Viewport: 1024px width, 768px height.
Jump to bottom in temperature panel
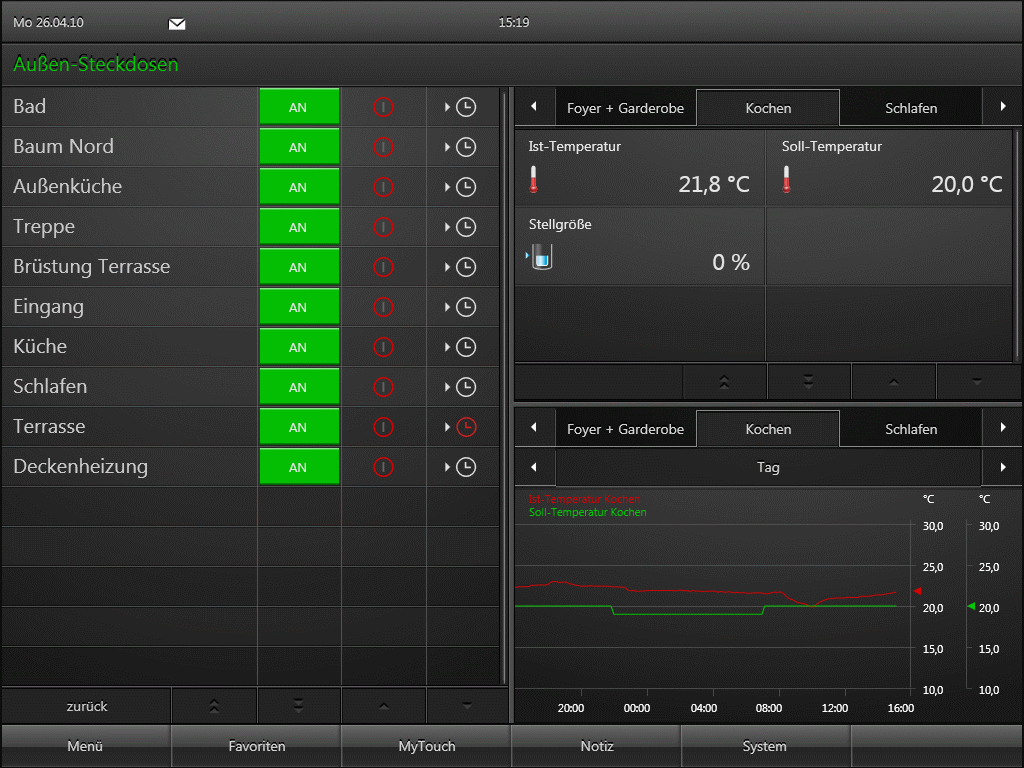[808, 382]
